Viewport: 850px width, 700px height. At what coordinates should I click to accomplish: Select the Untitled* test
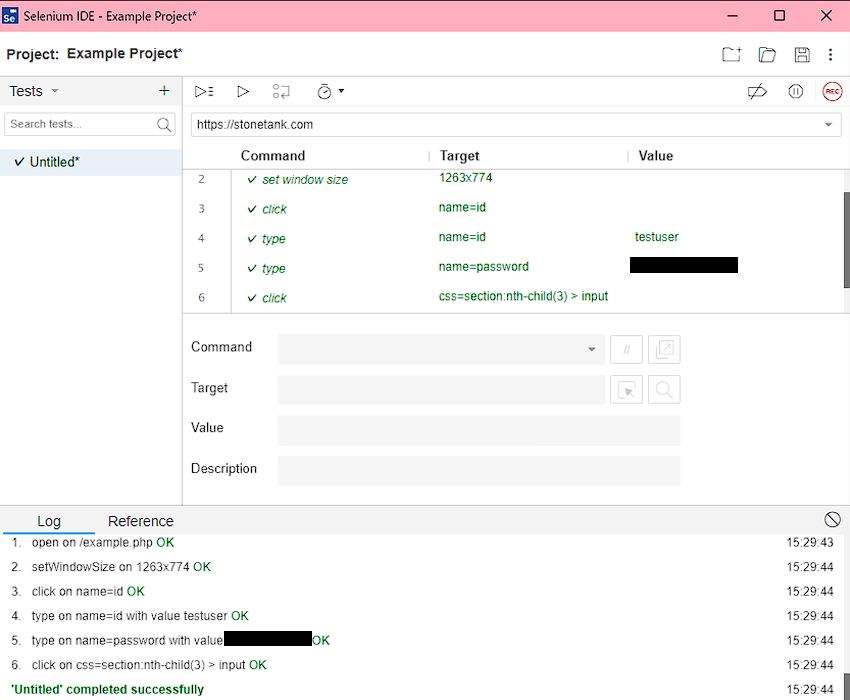[x=91, y=162]
